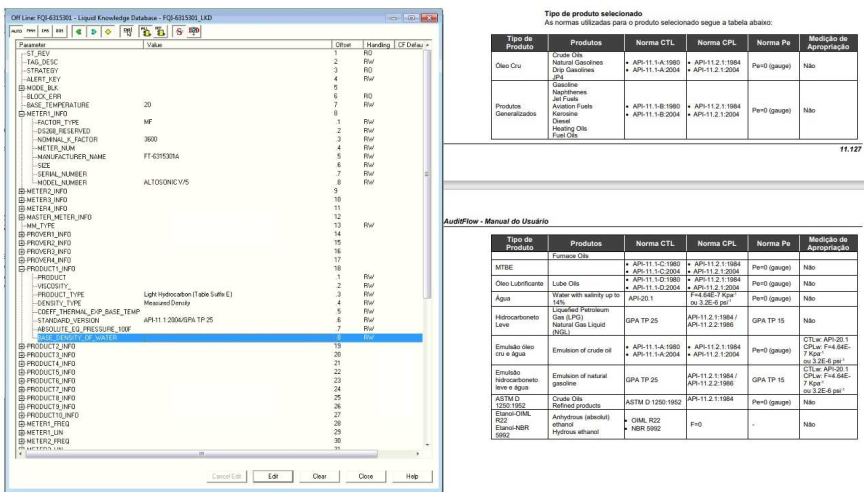Select the ALERT_KEY parameter row
Image resolution: width=864 pixels, height=498 pixels.
coord(220,79)
